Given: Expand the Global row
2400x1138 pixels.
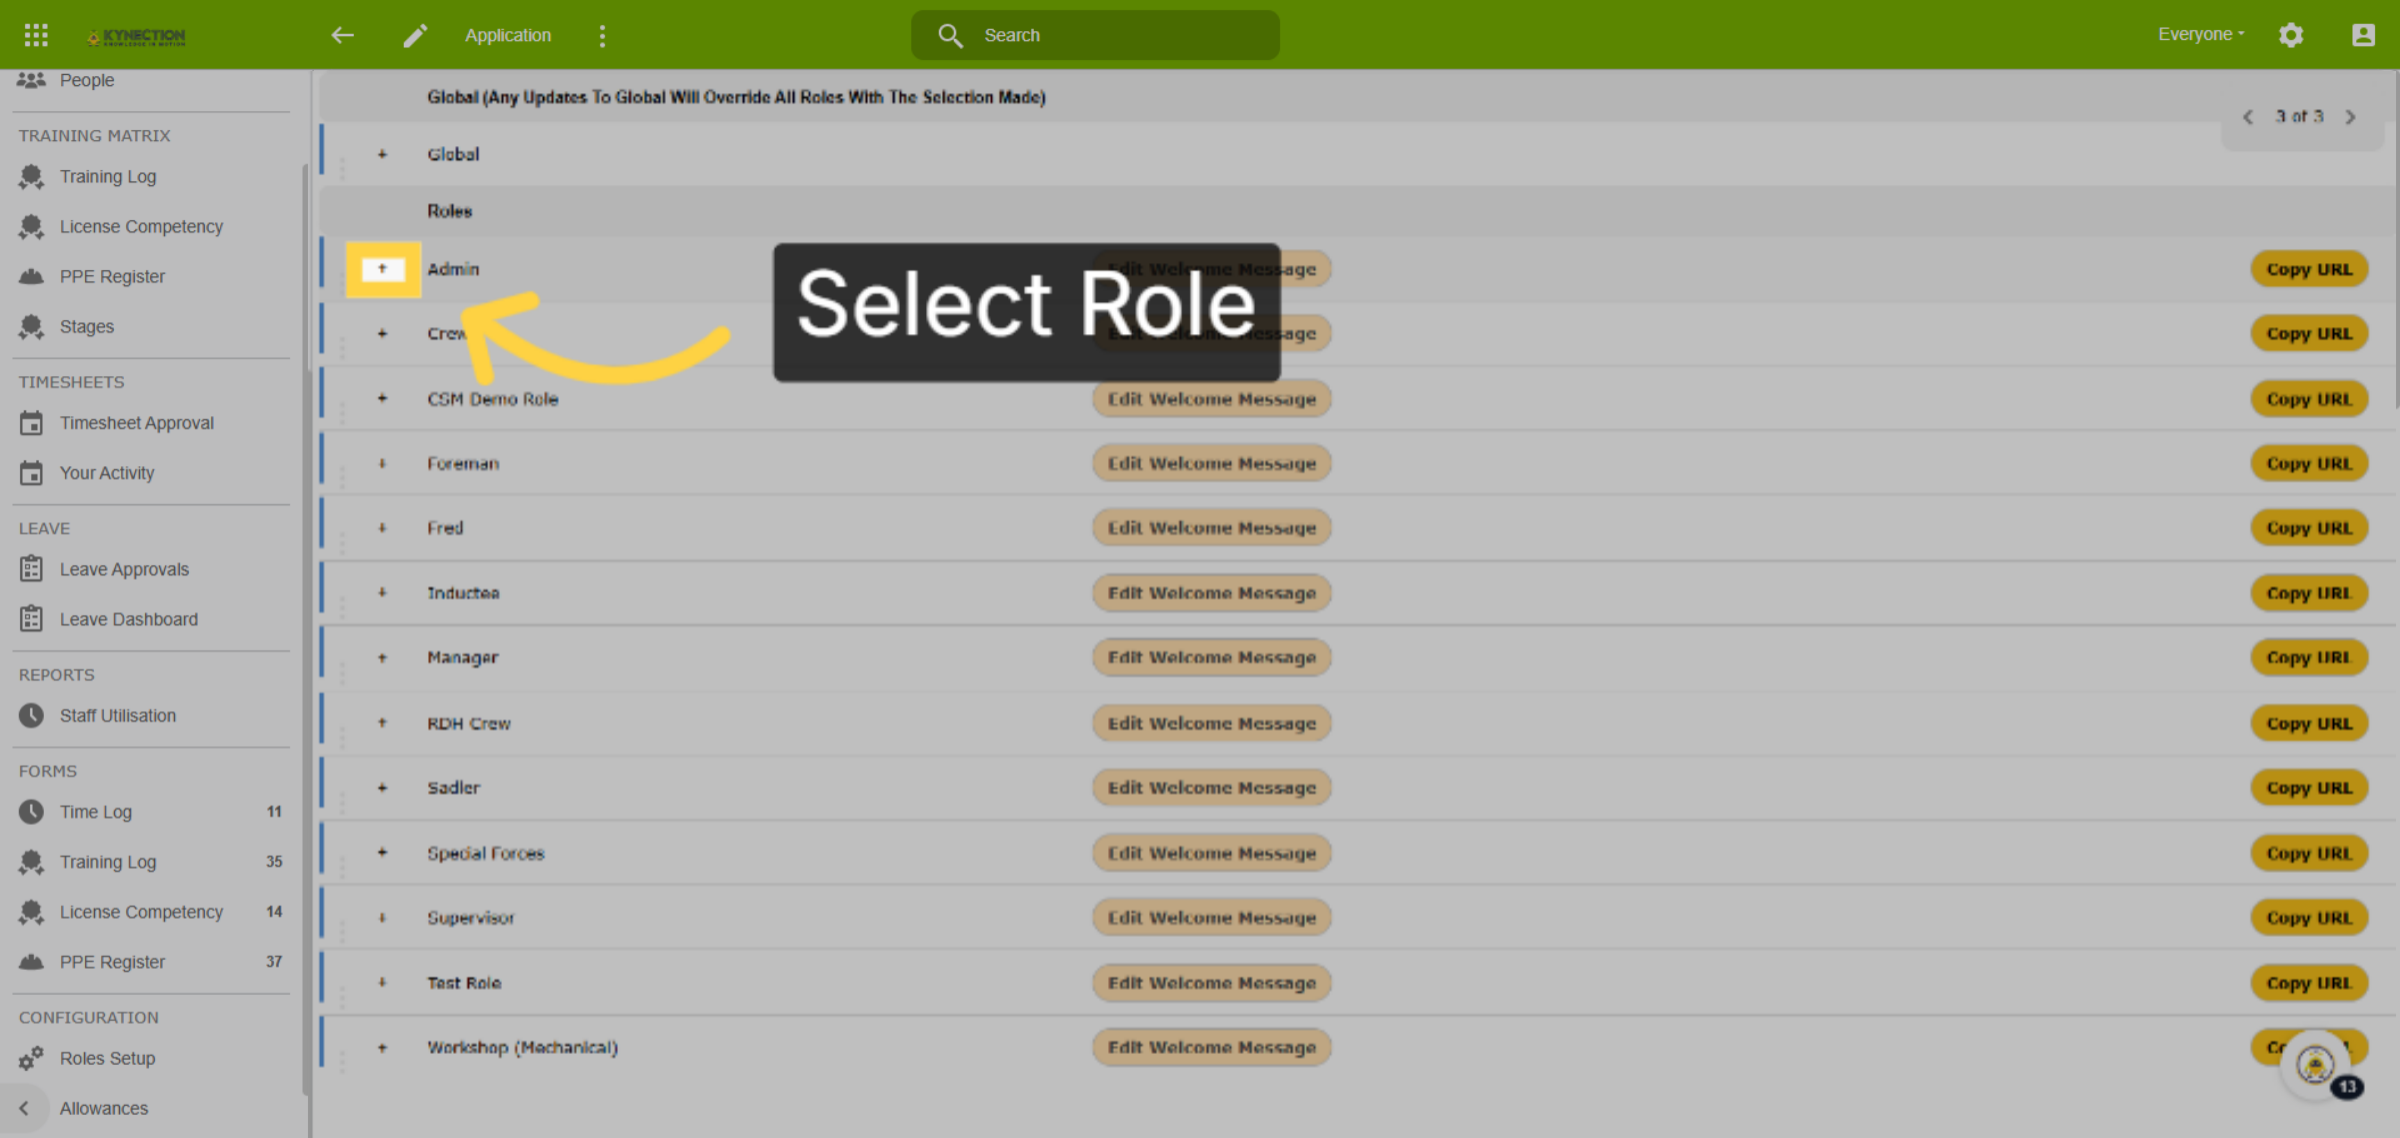Looking at the screenshot, I should (x=382, y=154).
